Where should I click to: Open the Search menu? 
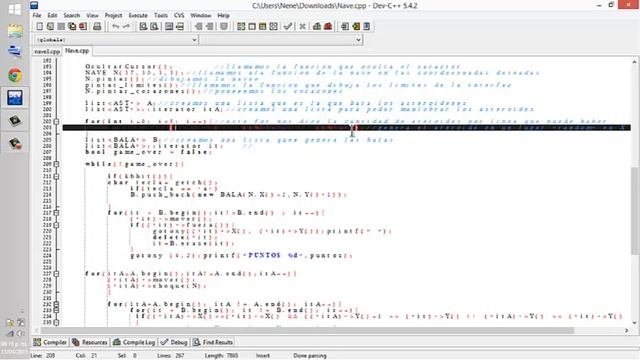point(71,16)
